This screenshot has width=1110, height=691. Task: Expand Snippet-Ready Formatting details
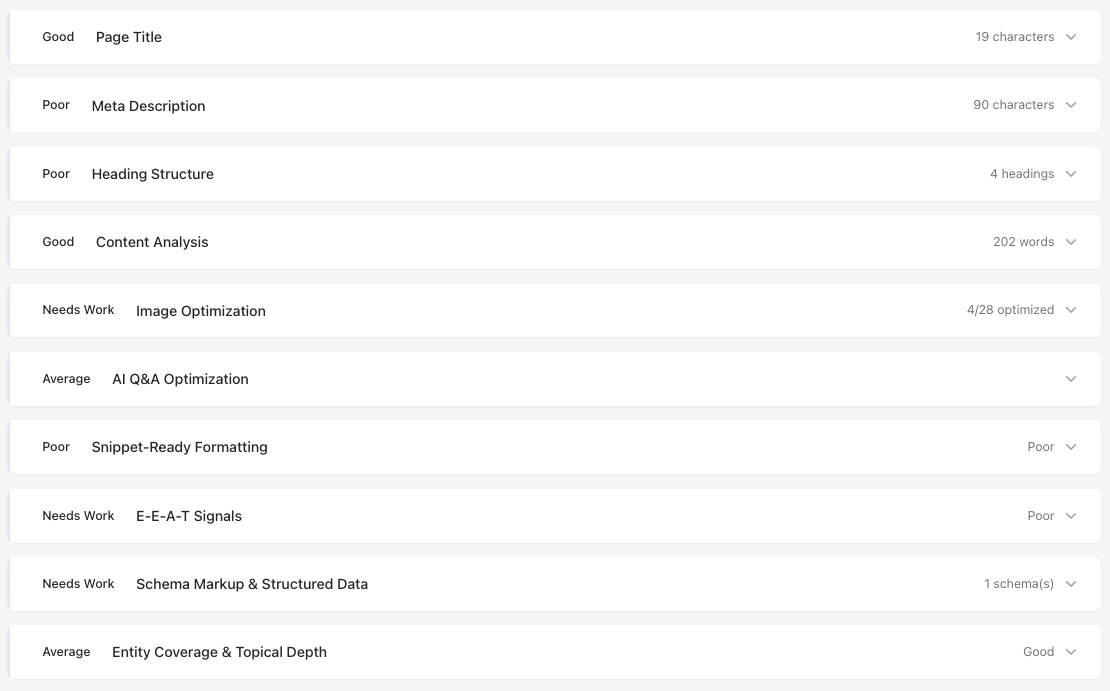(x=1070, y=447)
